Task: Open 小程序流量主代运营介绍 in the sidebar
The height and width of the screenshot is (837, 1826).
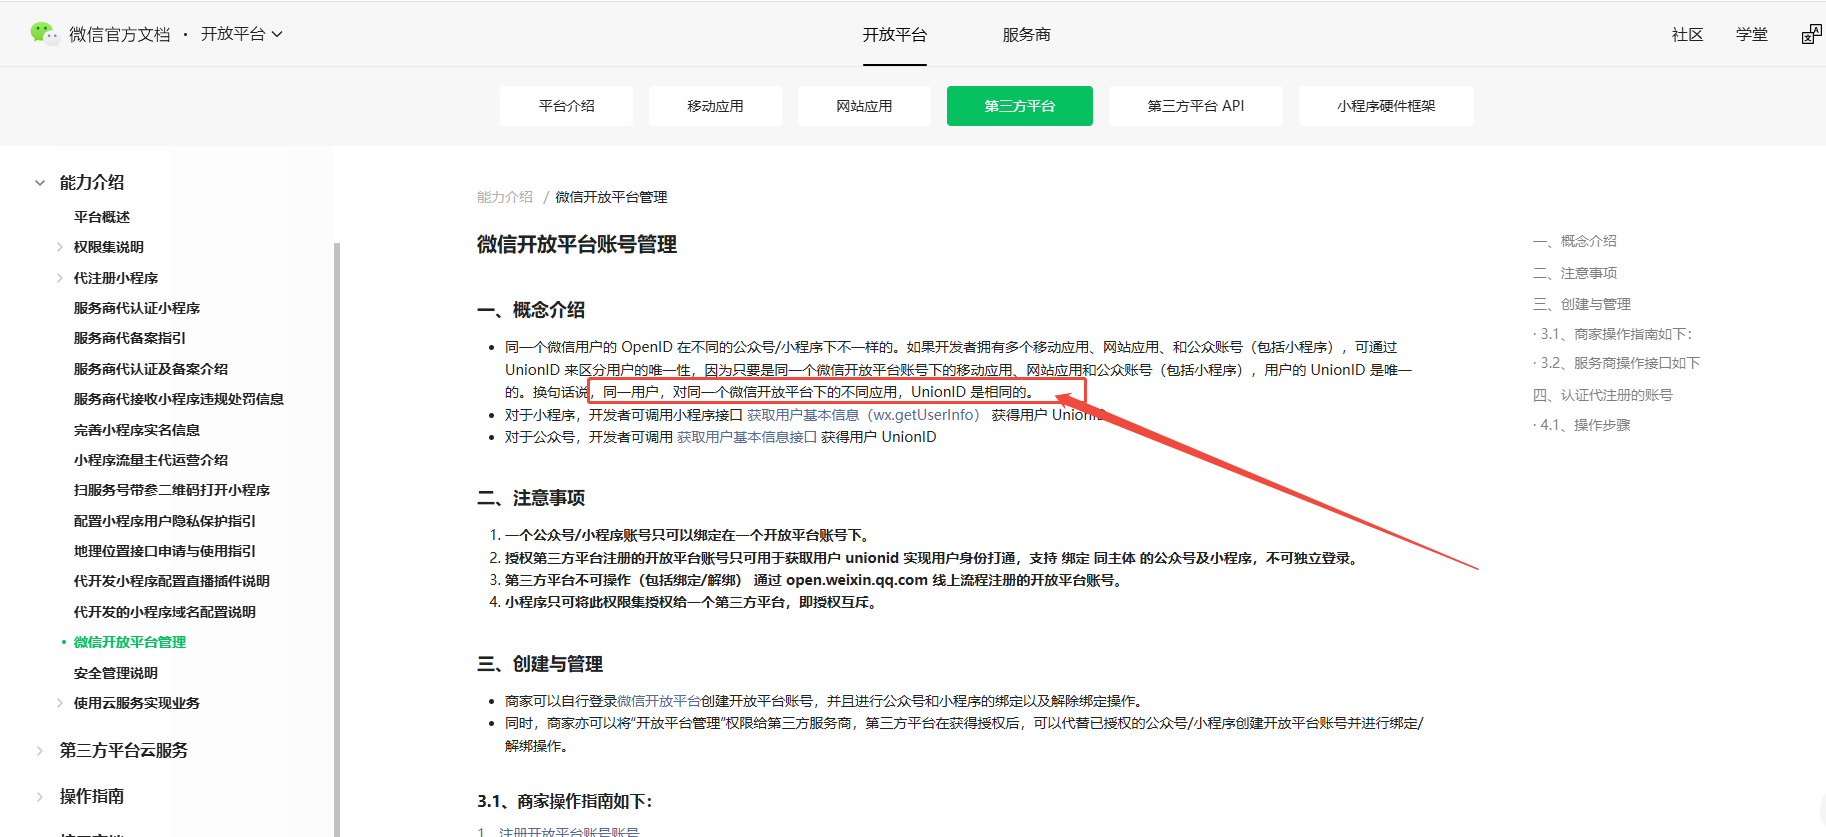Action: pyautogui.click(x=151, y=460)
